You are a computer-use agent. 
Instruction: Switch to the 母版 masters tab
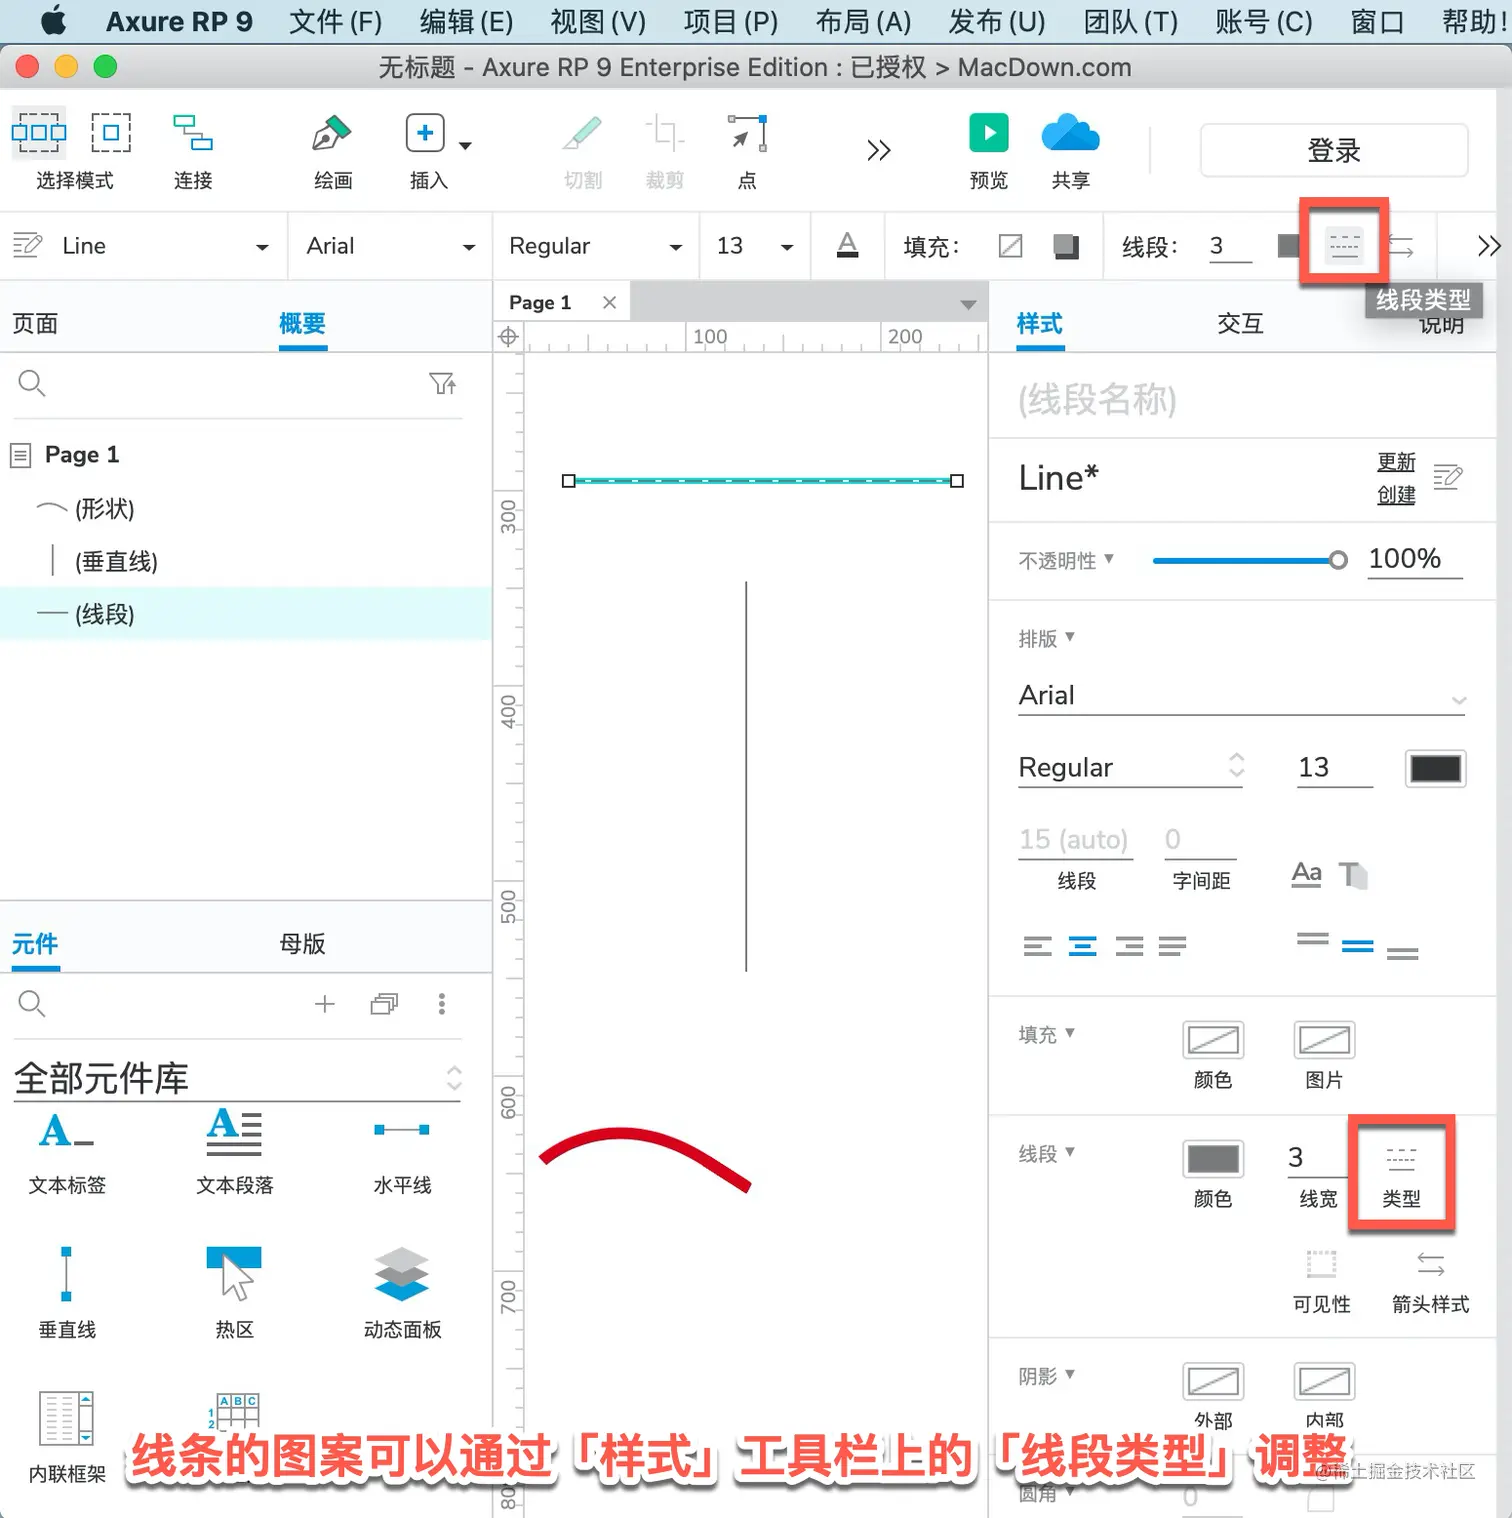(x=302, y=944)
